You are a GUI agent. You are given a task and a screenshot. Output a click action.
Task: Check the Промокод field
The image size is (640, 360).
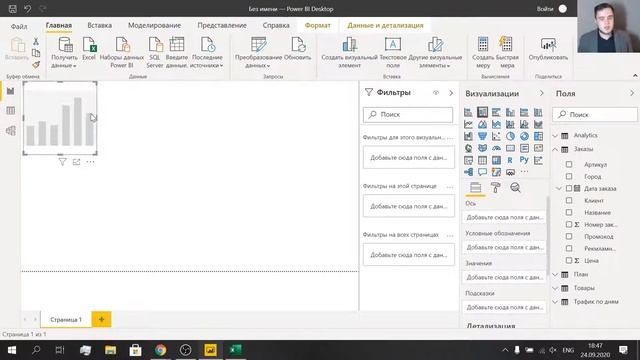[x=569, y=236]
